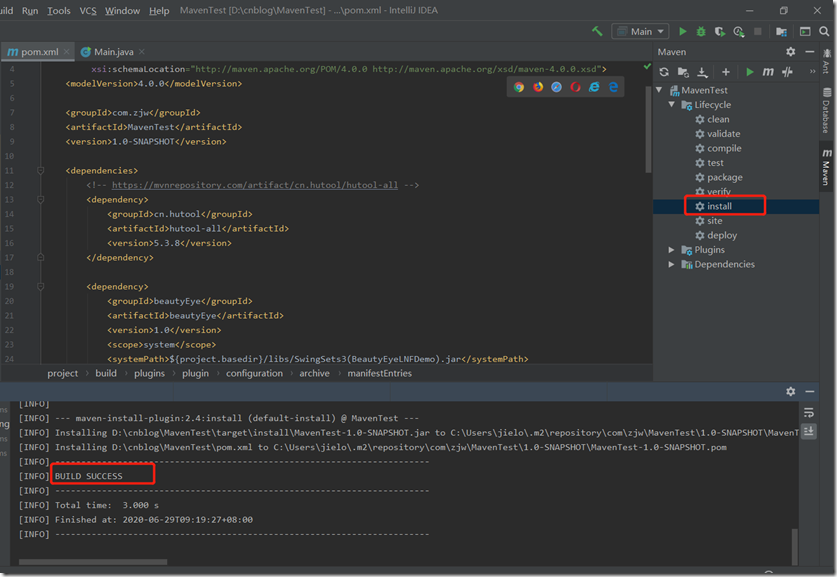Open the Help menu
Viewport: 837px width, 577px height.
pyautogui.click(x=159, y=11)
